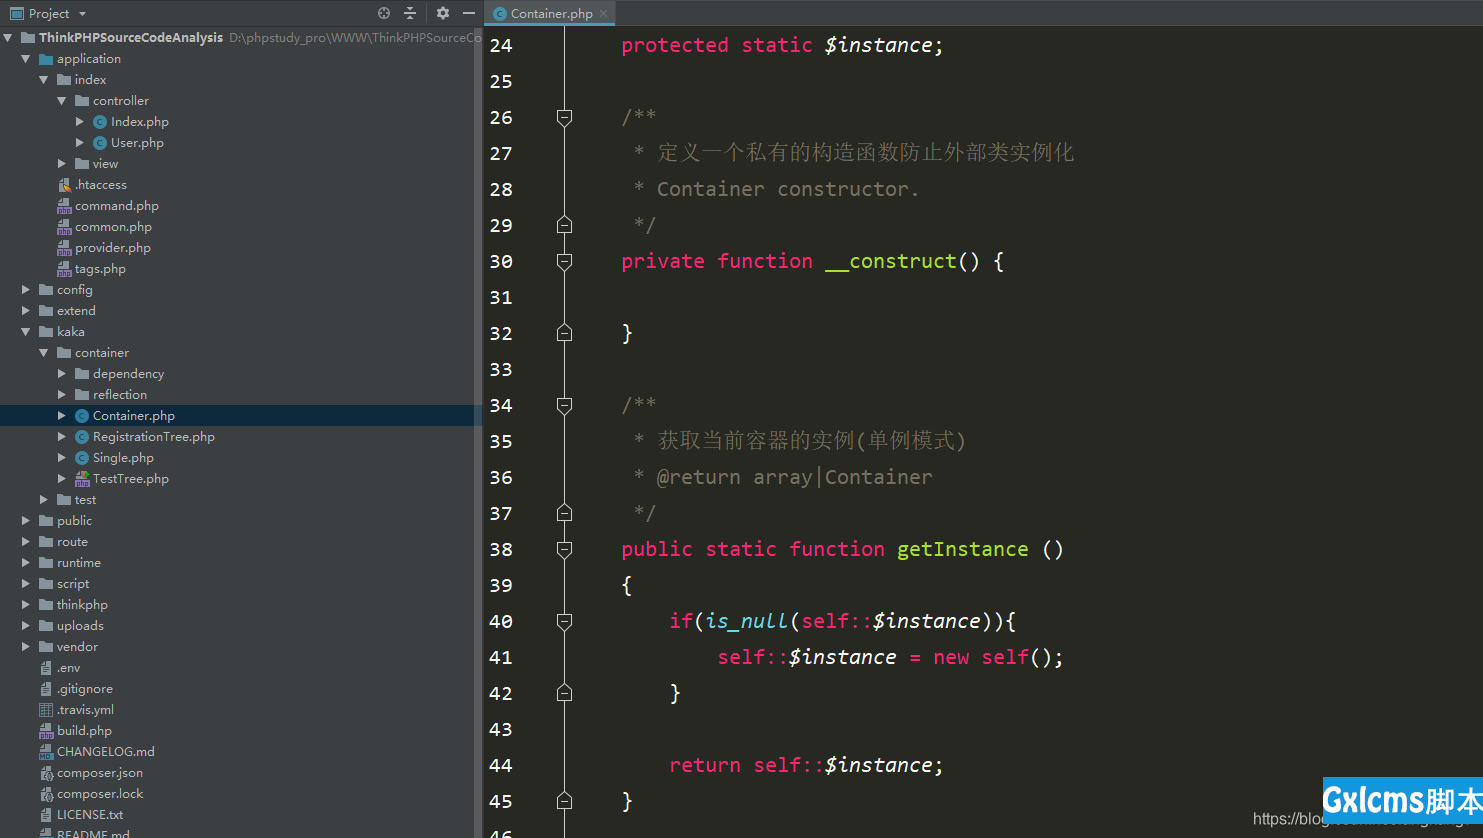1483x838 pixels.
Task: Fold the doc comment at line 26
Action: [564, 117]
